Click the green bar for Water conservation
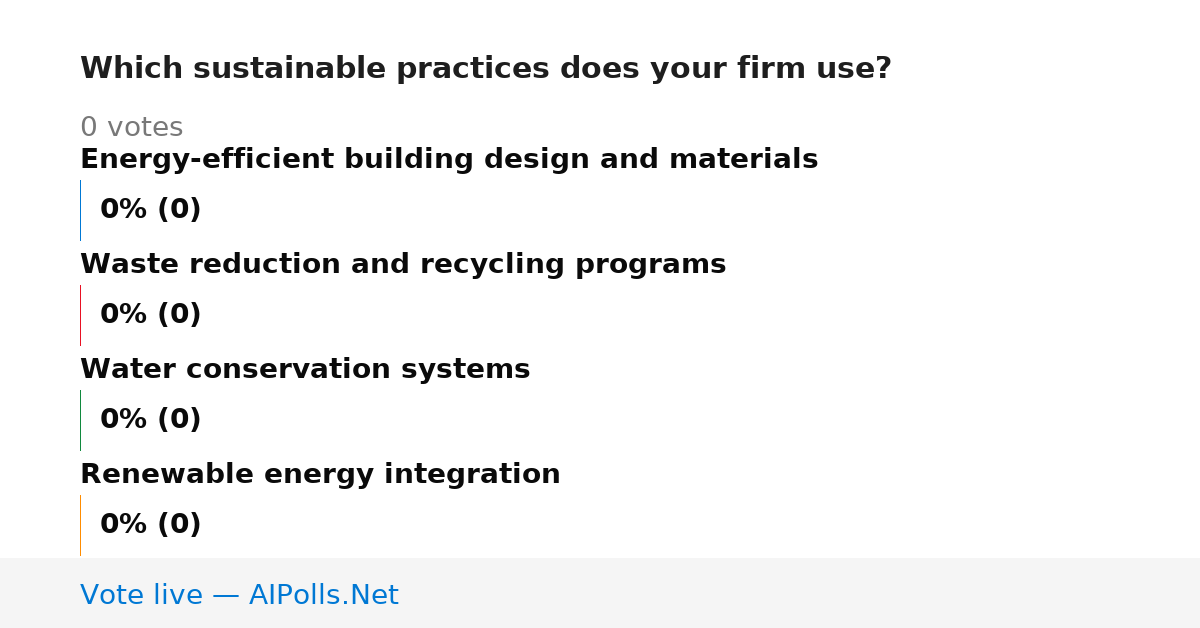Image resolution: width=1200 pixels, height=628 pixels. pos(80,420)
